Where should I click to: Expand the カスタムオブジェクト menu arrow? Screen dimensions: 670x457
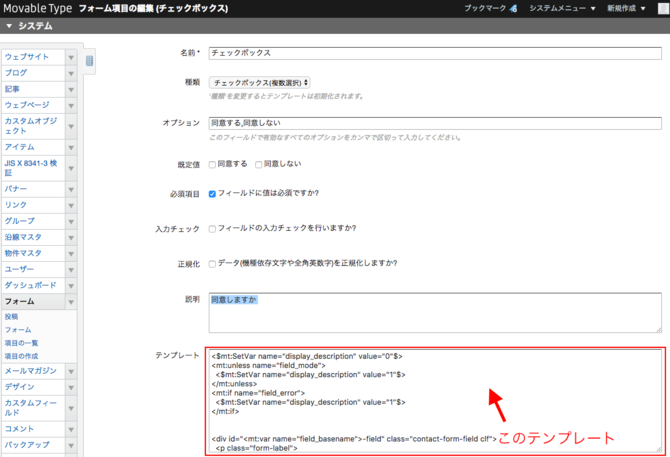pyautogui.click(x=71, y=126)
